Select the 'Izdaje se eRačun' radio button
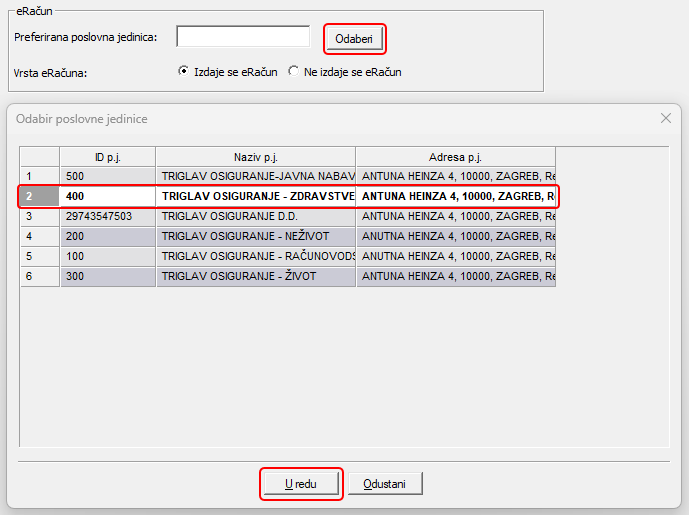 pos(183,72)
